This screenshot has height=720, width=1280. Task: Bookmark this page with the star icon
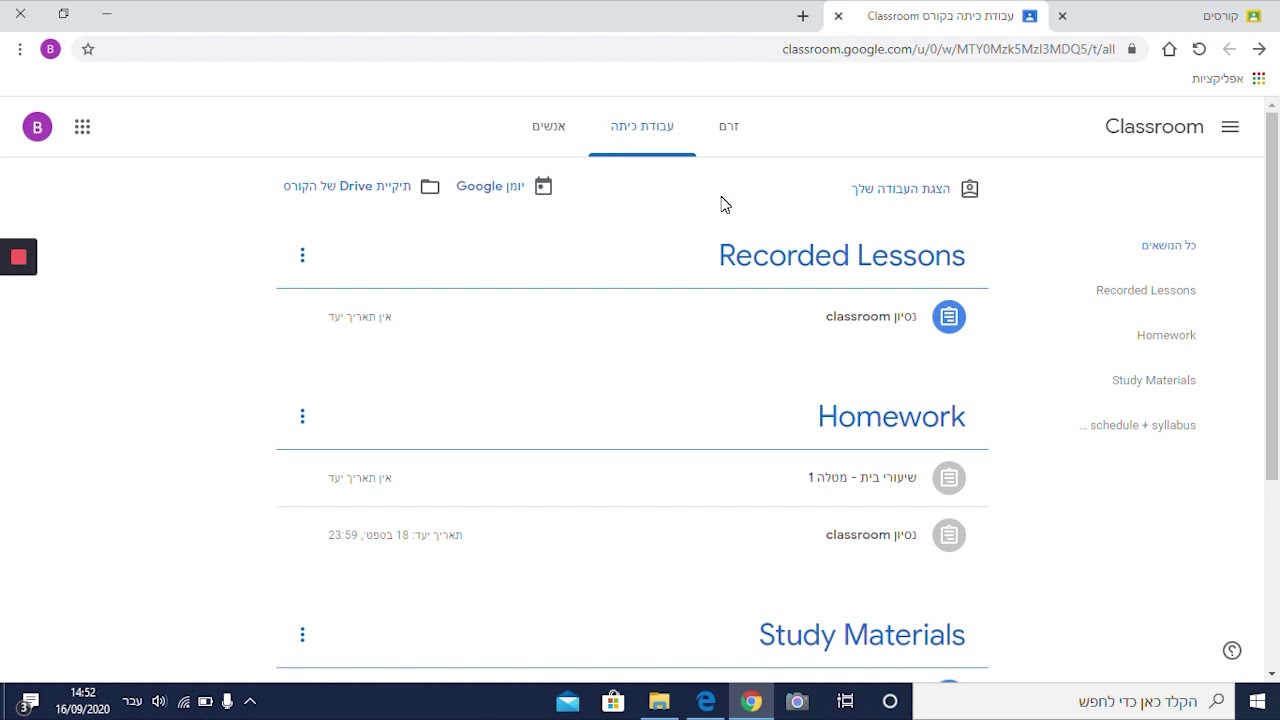(88, 49)
